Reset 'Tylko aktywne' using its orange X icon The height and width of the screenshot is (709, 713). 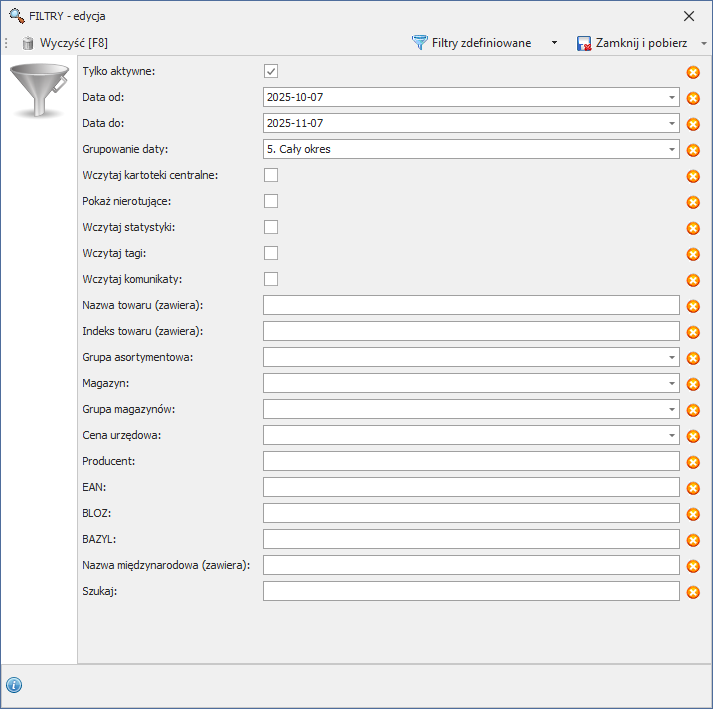pos(693,72)
